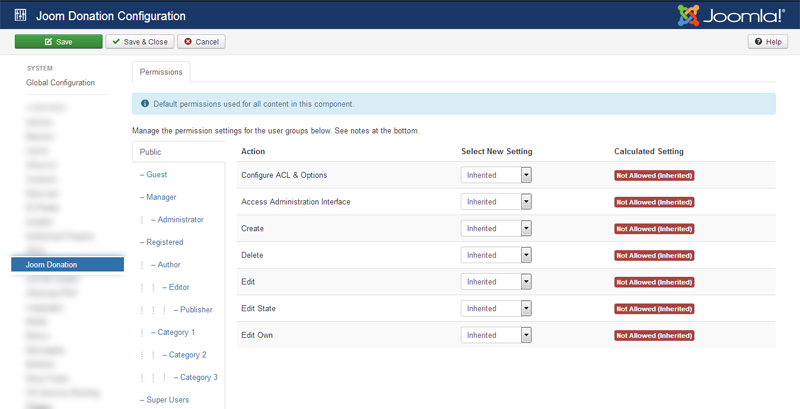Open Global Configuration in sidebar
This screenshot has height=409, width=800.
(61, 83)
